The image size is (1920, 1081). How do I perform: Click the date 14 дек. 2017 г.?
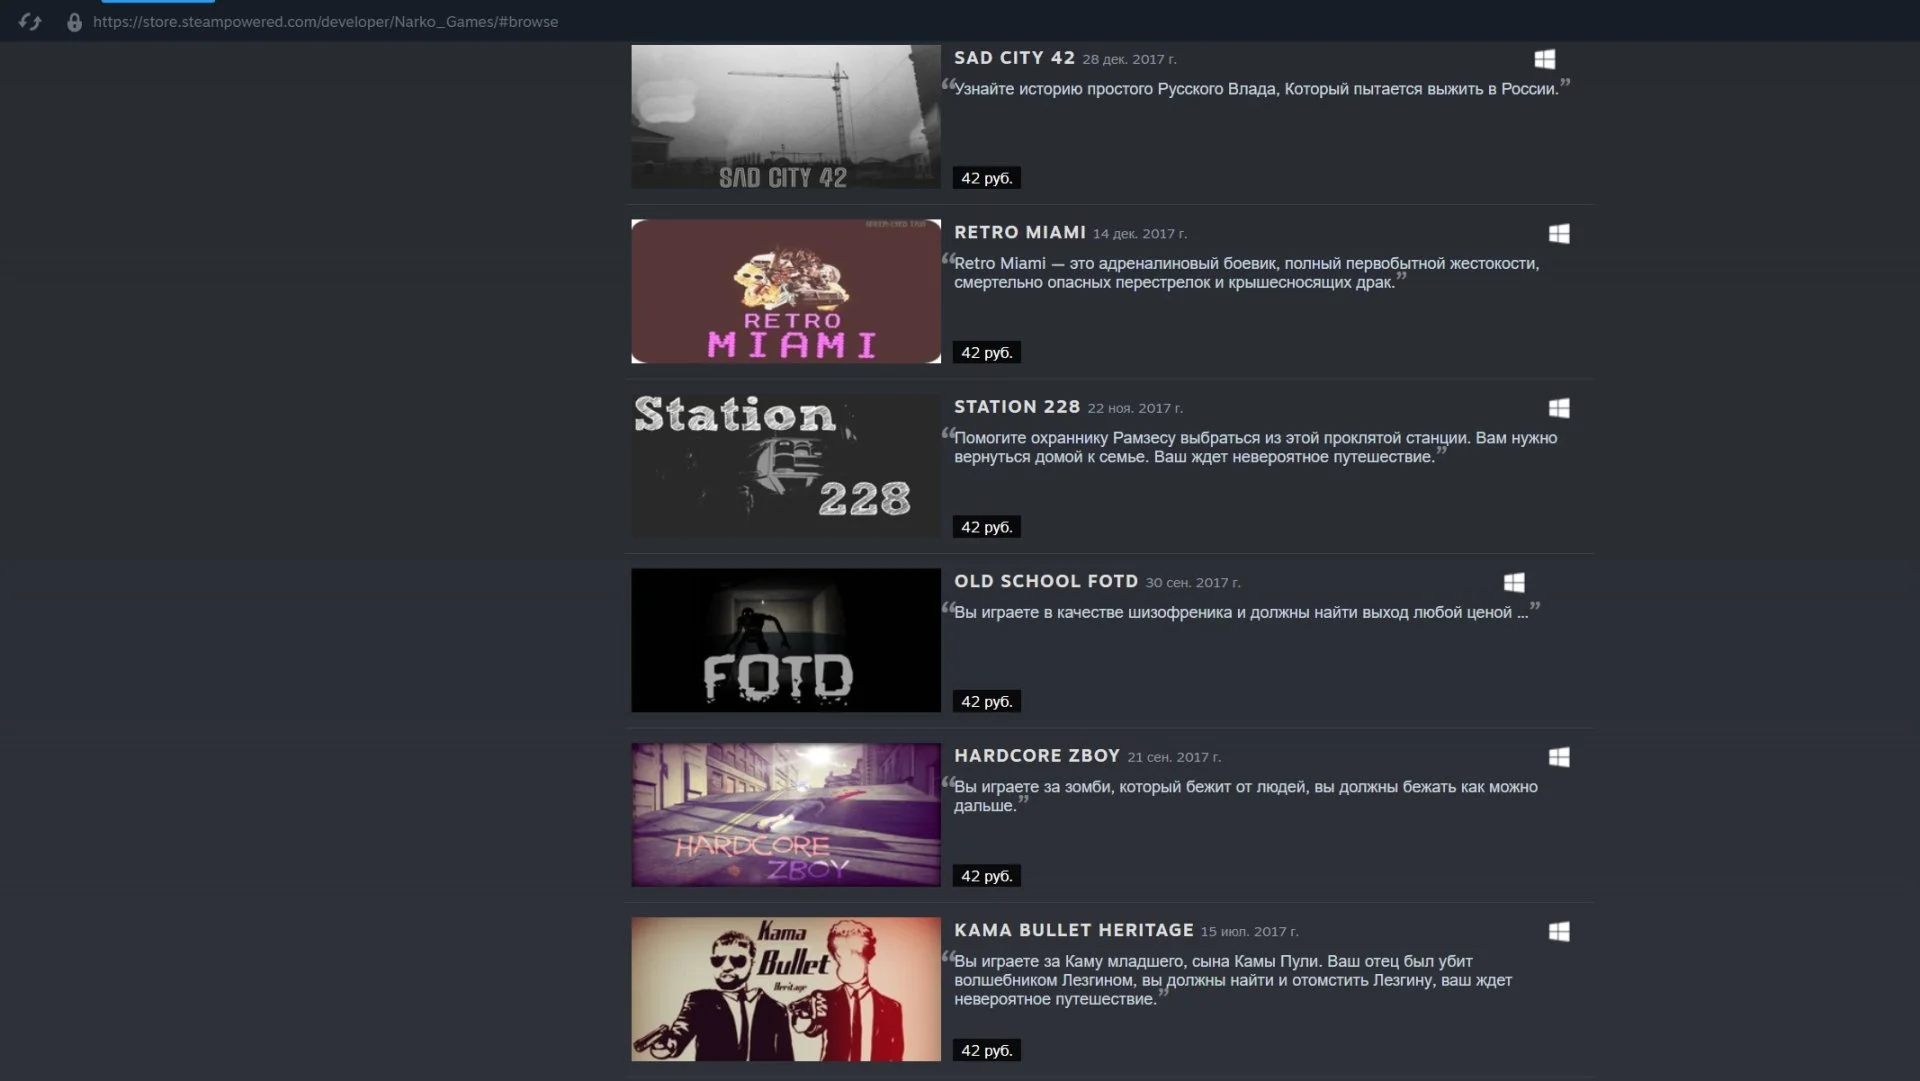click(1139, 234)
